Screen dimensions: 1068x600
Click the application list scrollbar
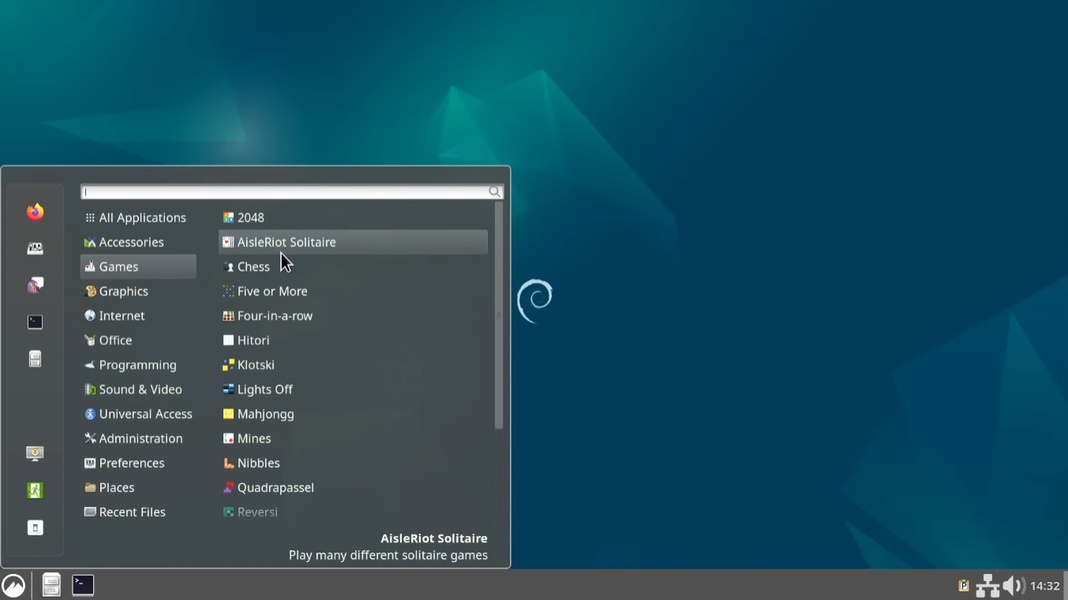pos(498,315)
